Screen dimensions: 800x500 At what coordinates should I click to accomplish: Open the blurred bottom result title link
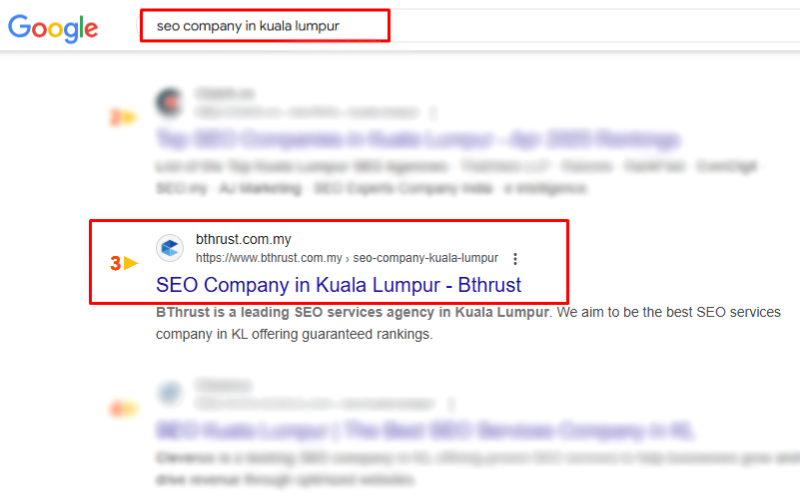pyautogui.click(x=426, y=431)
